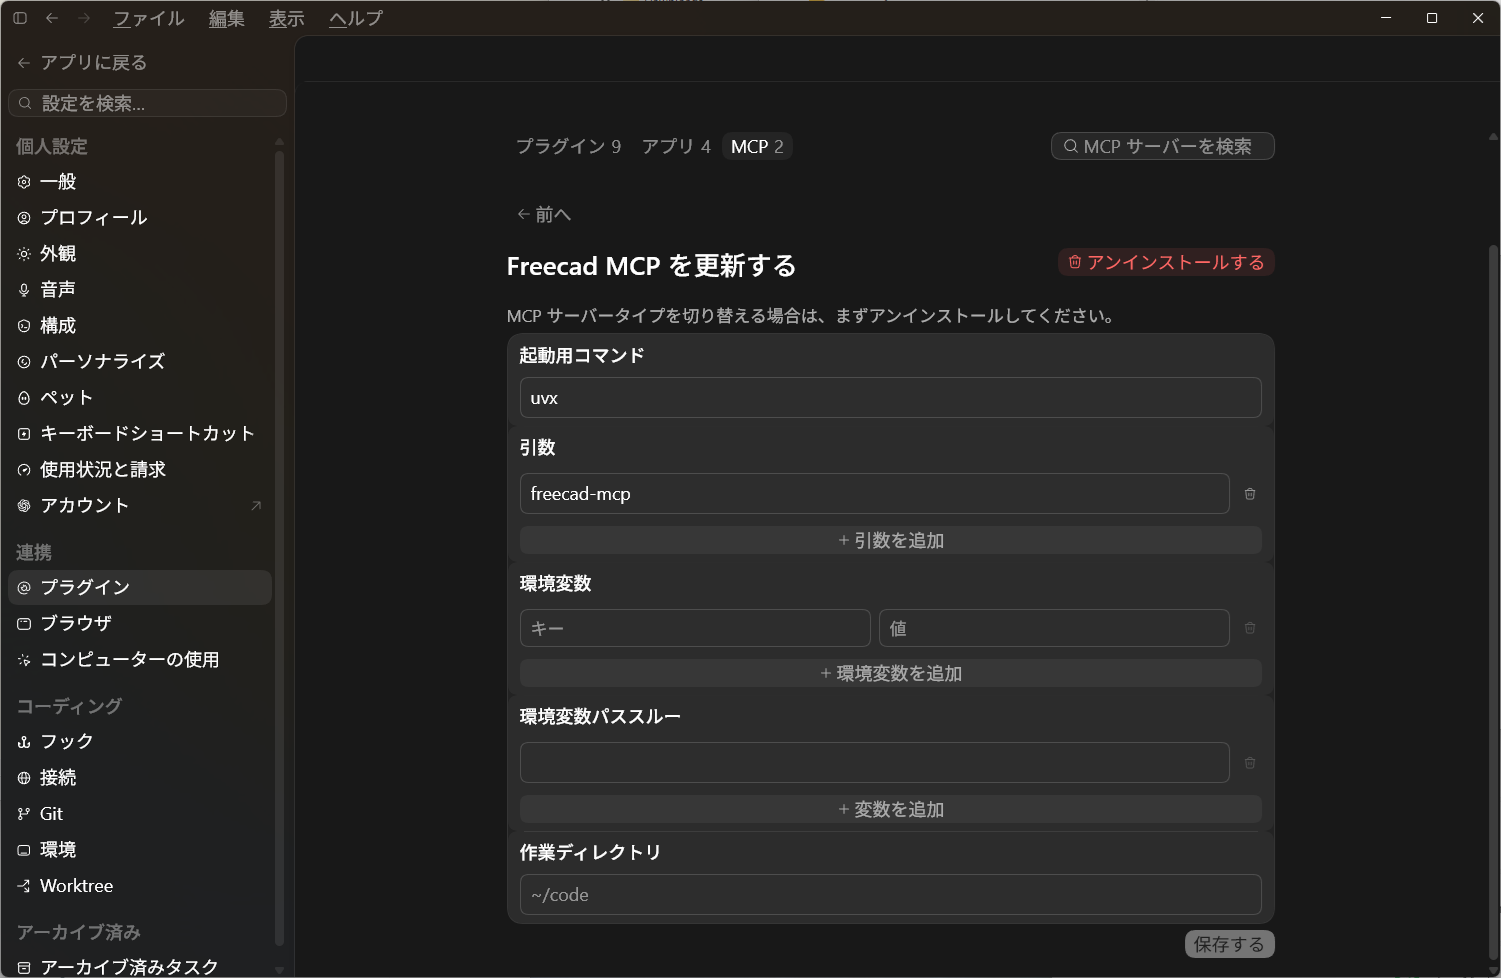1501x978 pixels.
Task: Click the 接続 globe icon
Action: pos(24,777)
